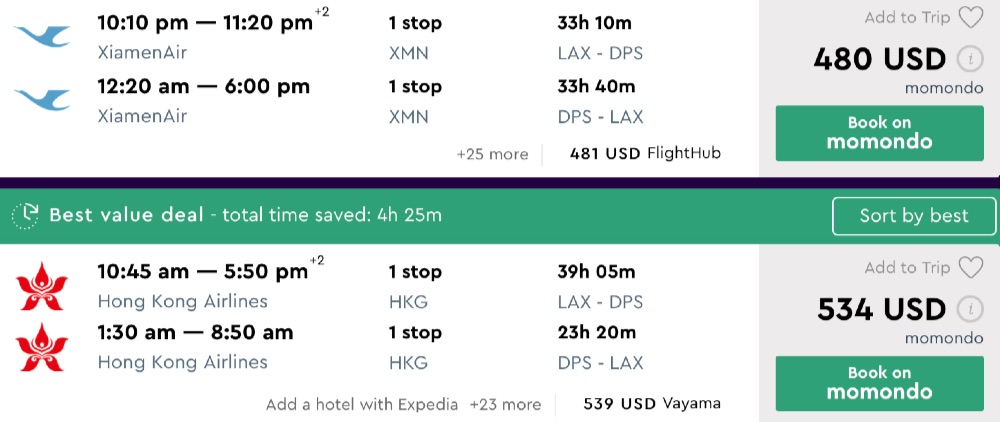The width and height of the screenshot is (1000, 422).
Task: Select the 10:10 pm — 11:20 pm flight time
Action: (x=205, y=23)
